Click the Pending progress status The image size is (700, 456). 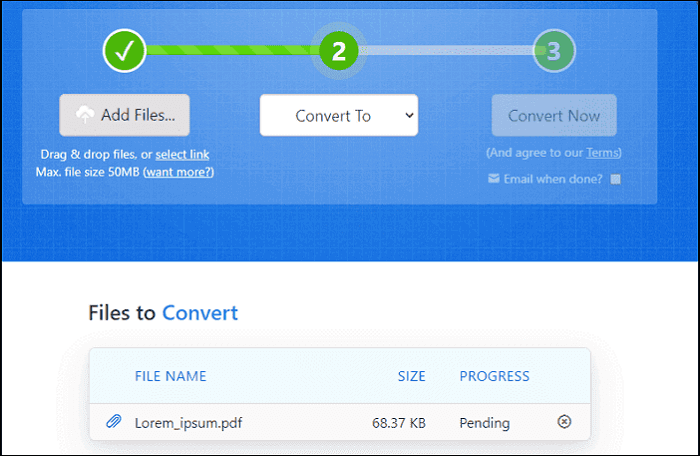point(485,423)
